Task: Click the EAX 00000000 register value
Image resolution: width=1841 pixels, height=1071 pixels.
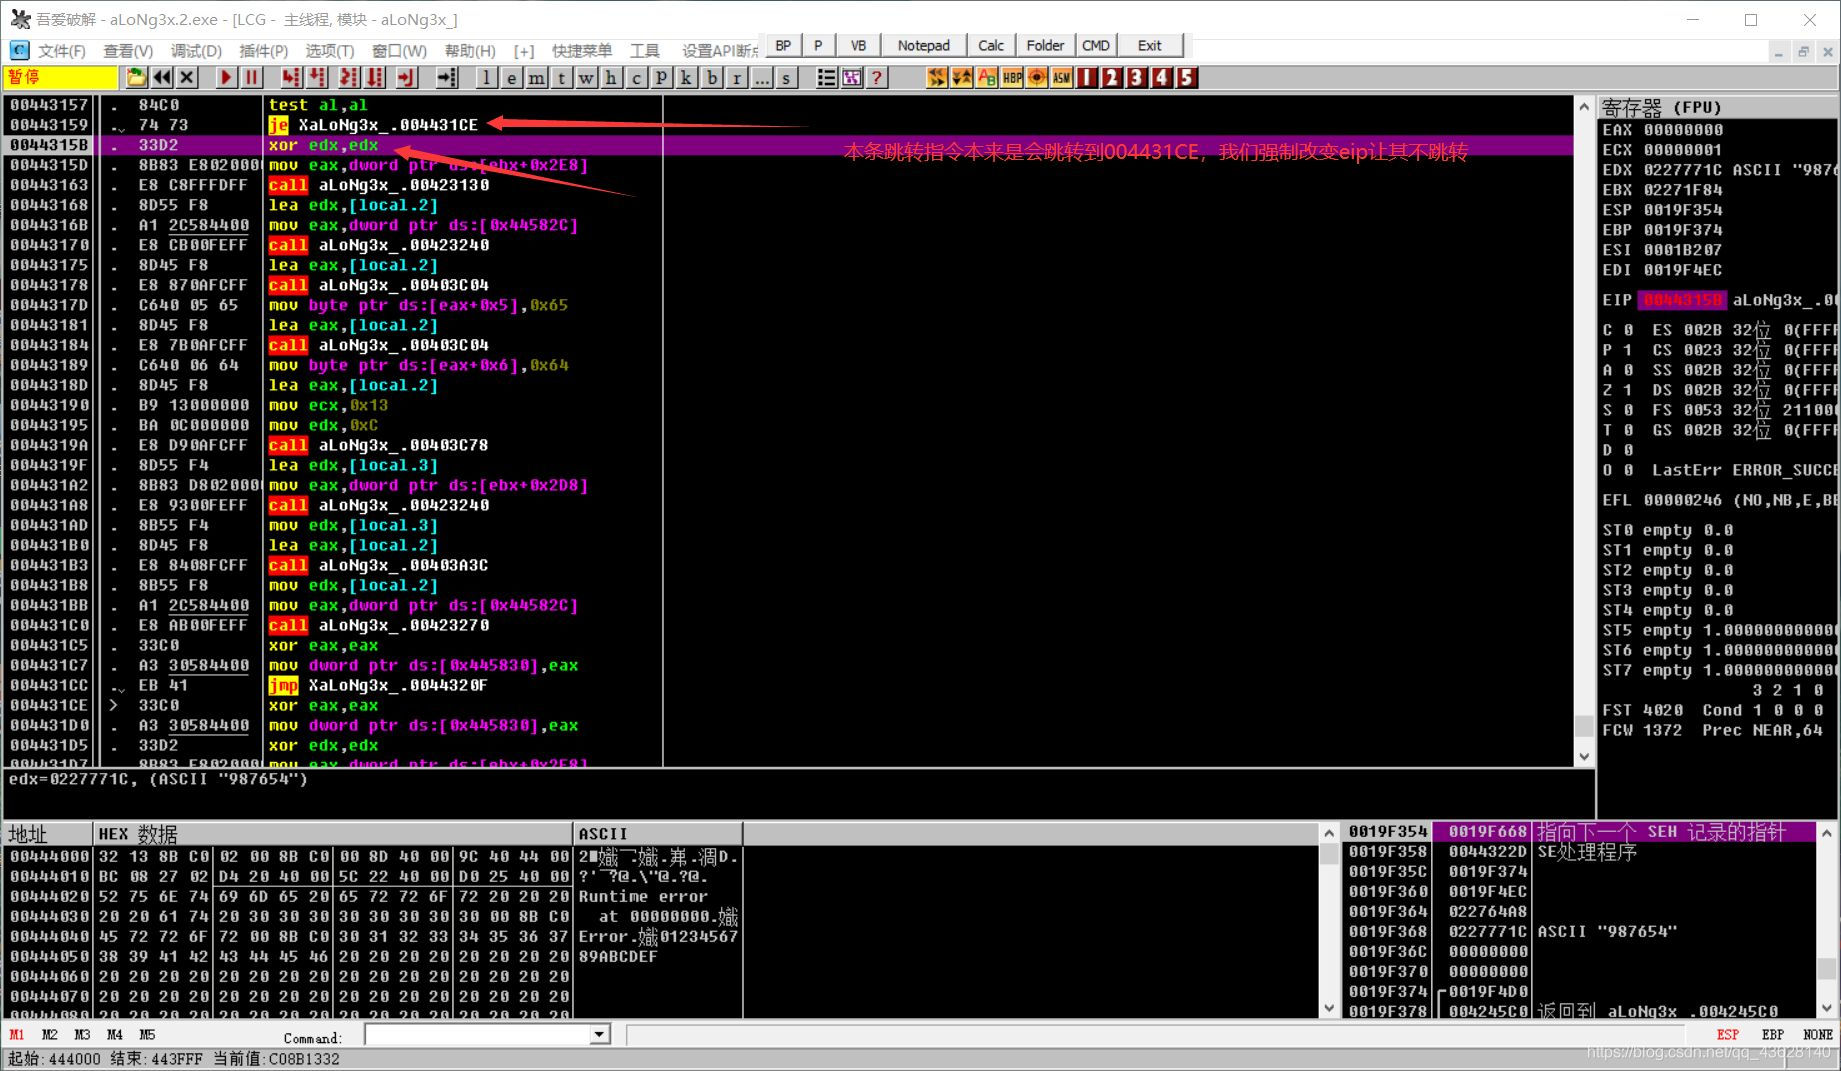Action: 1683,130
